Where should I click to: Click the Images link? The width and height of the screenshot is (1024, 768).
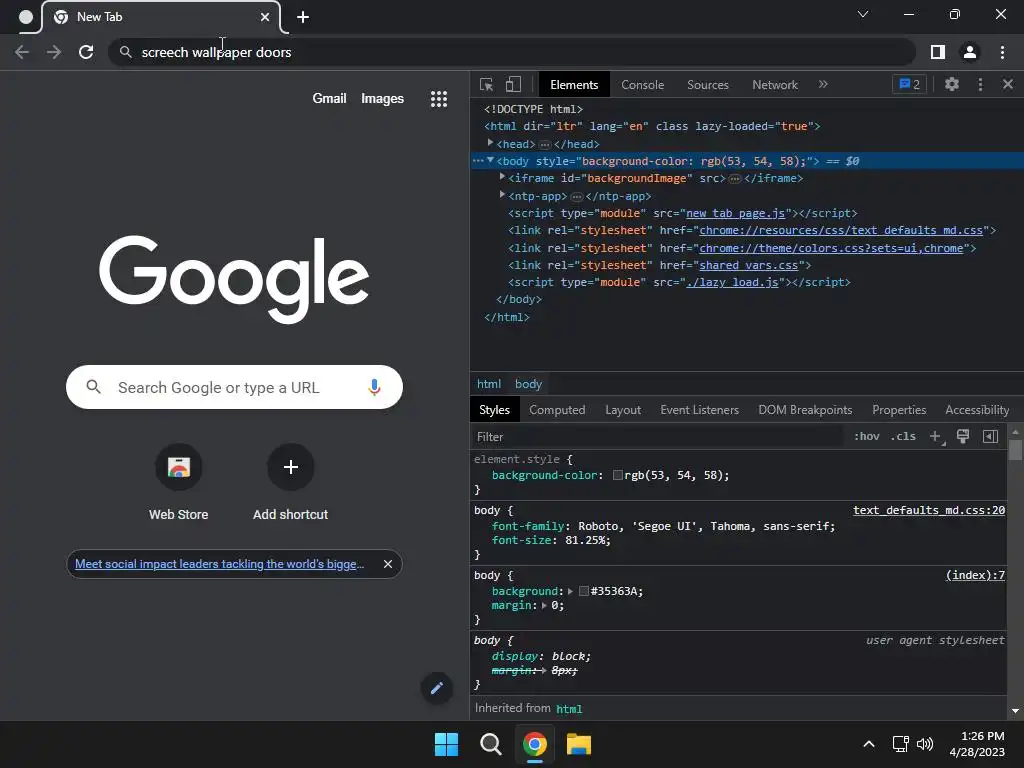click(382, 99)
